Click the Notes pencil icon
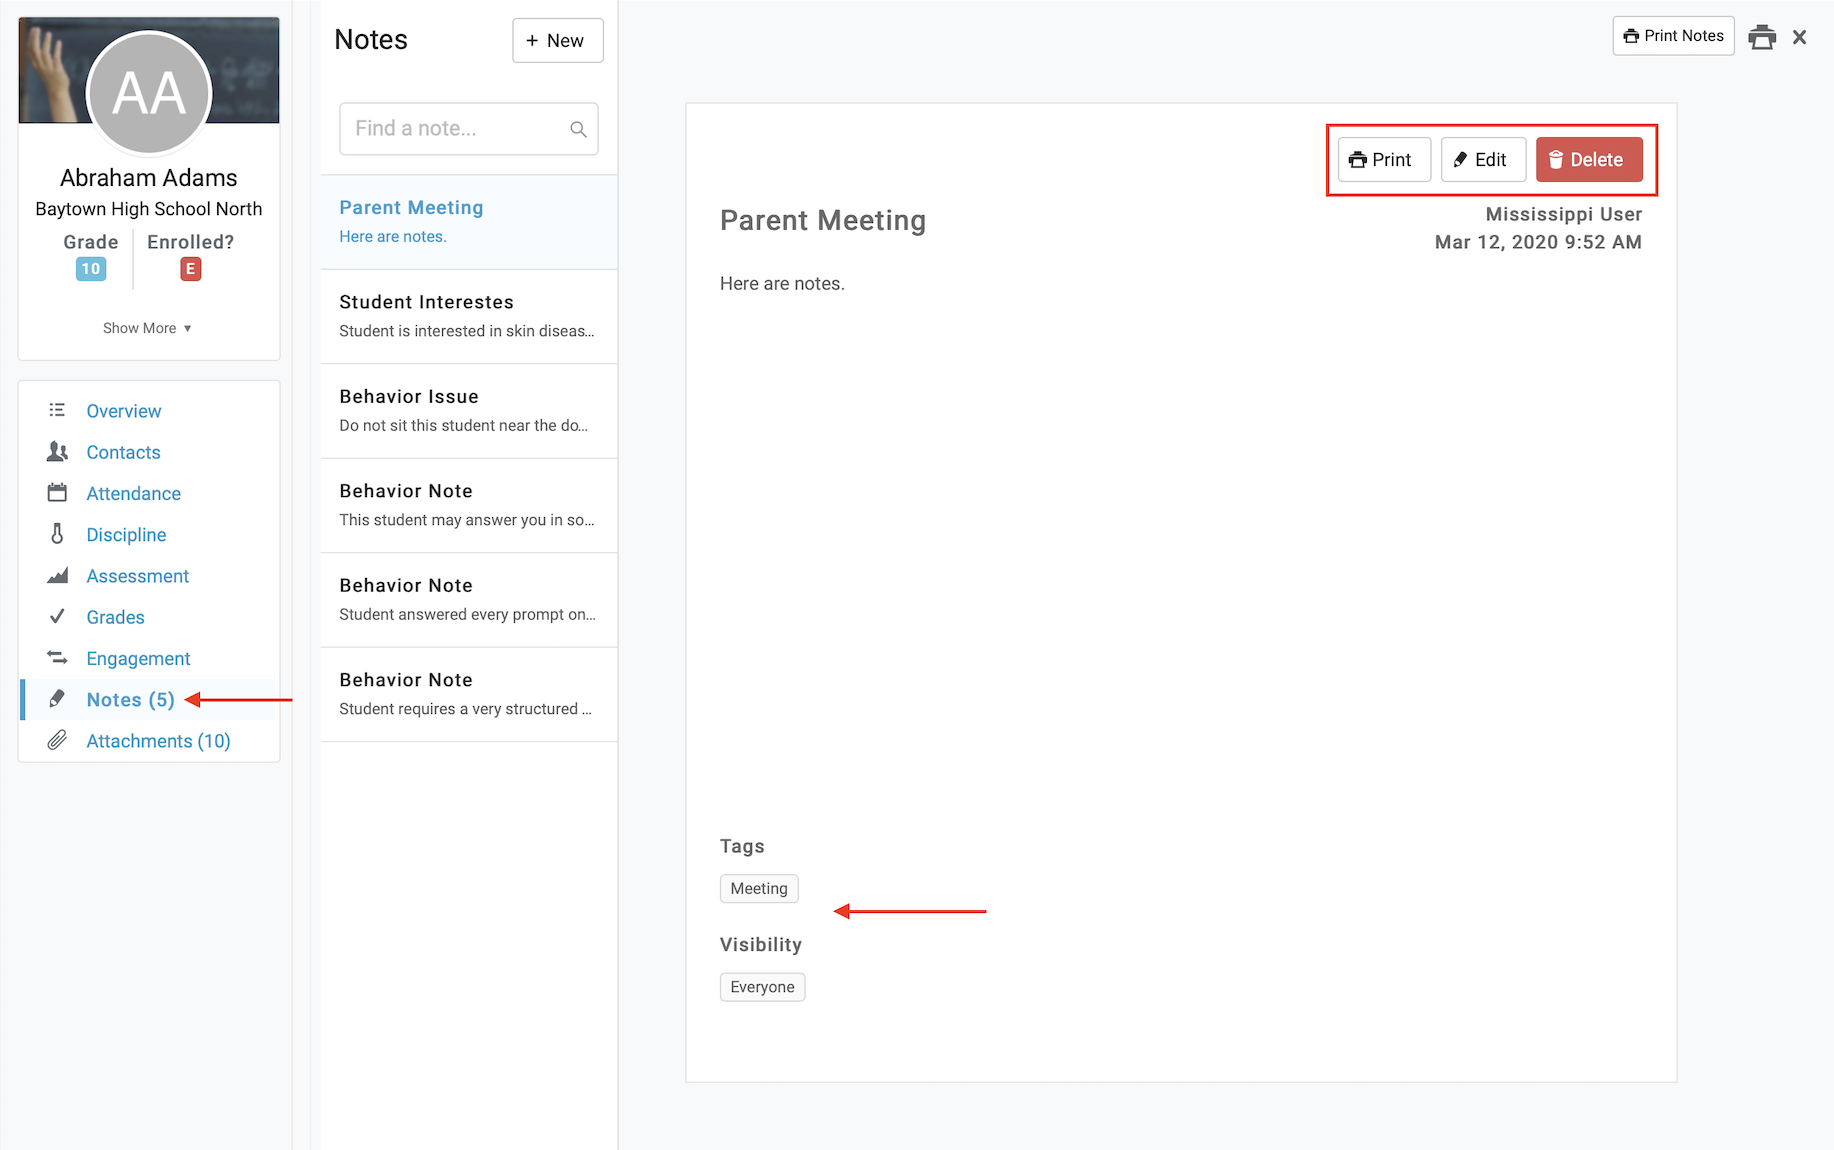The height and width of the screenshot is (1150, 1834). click(57, 699)
